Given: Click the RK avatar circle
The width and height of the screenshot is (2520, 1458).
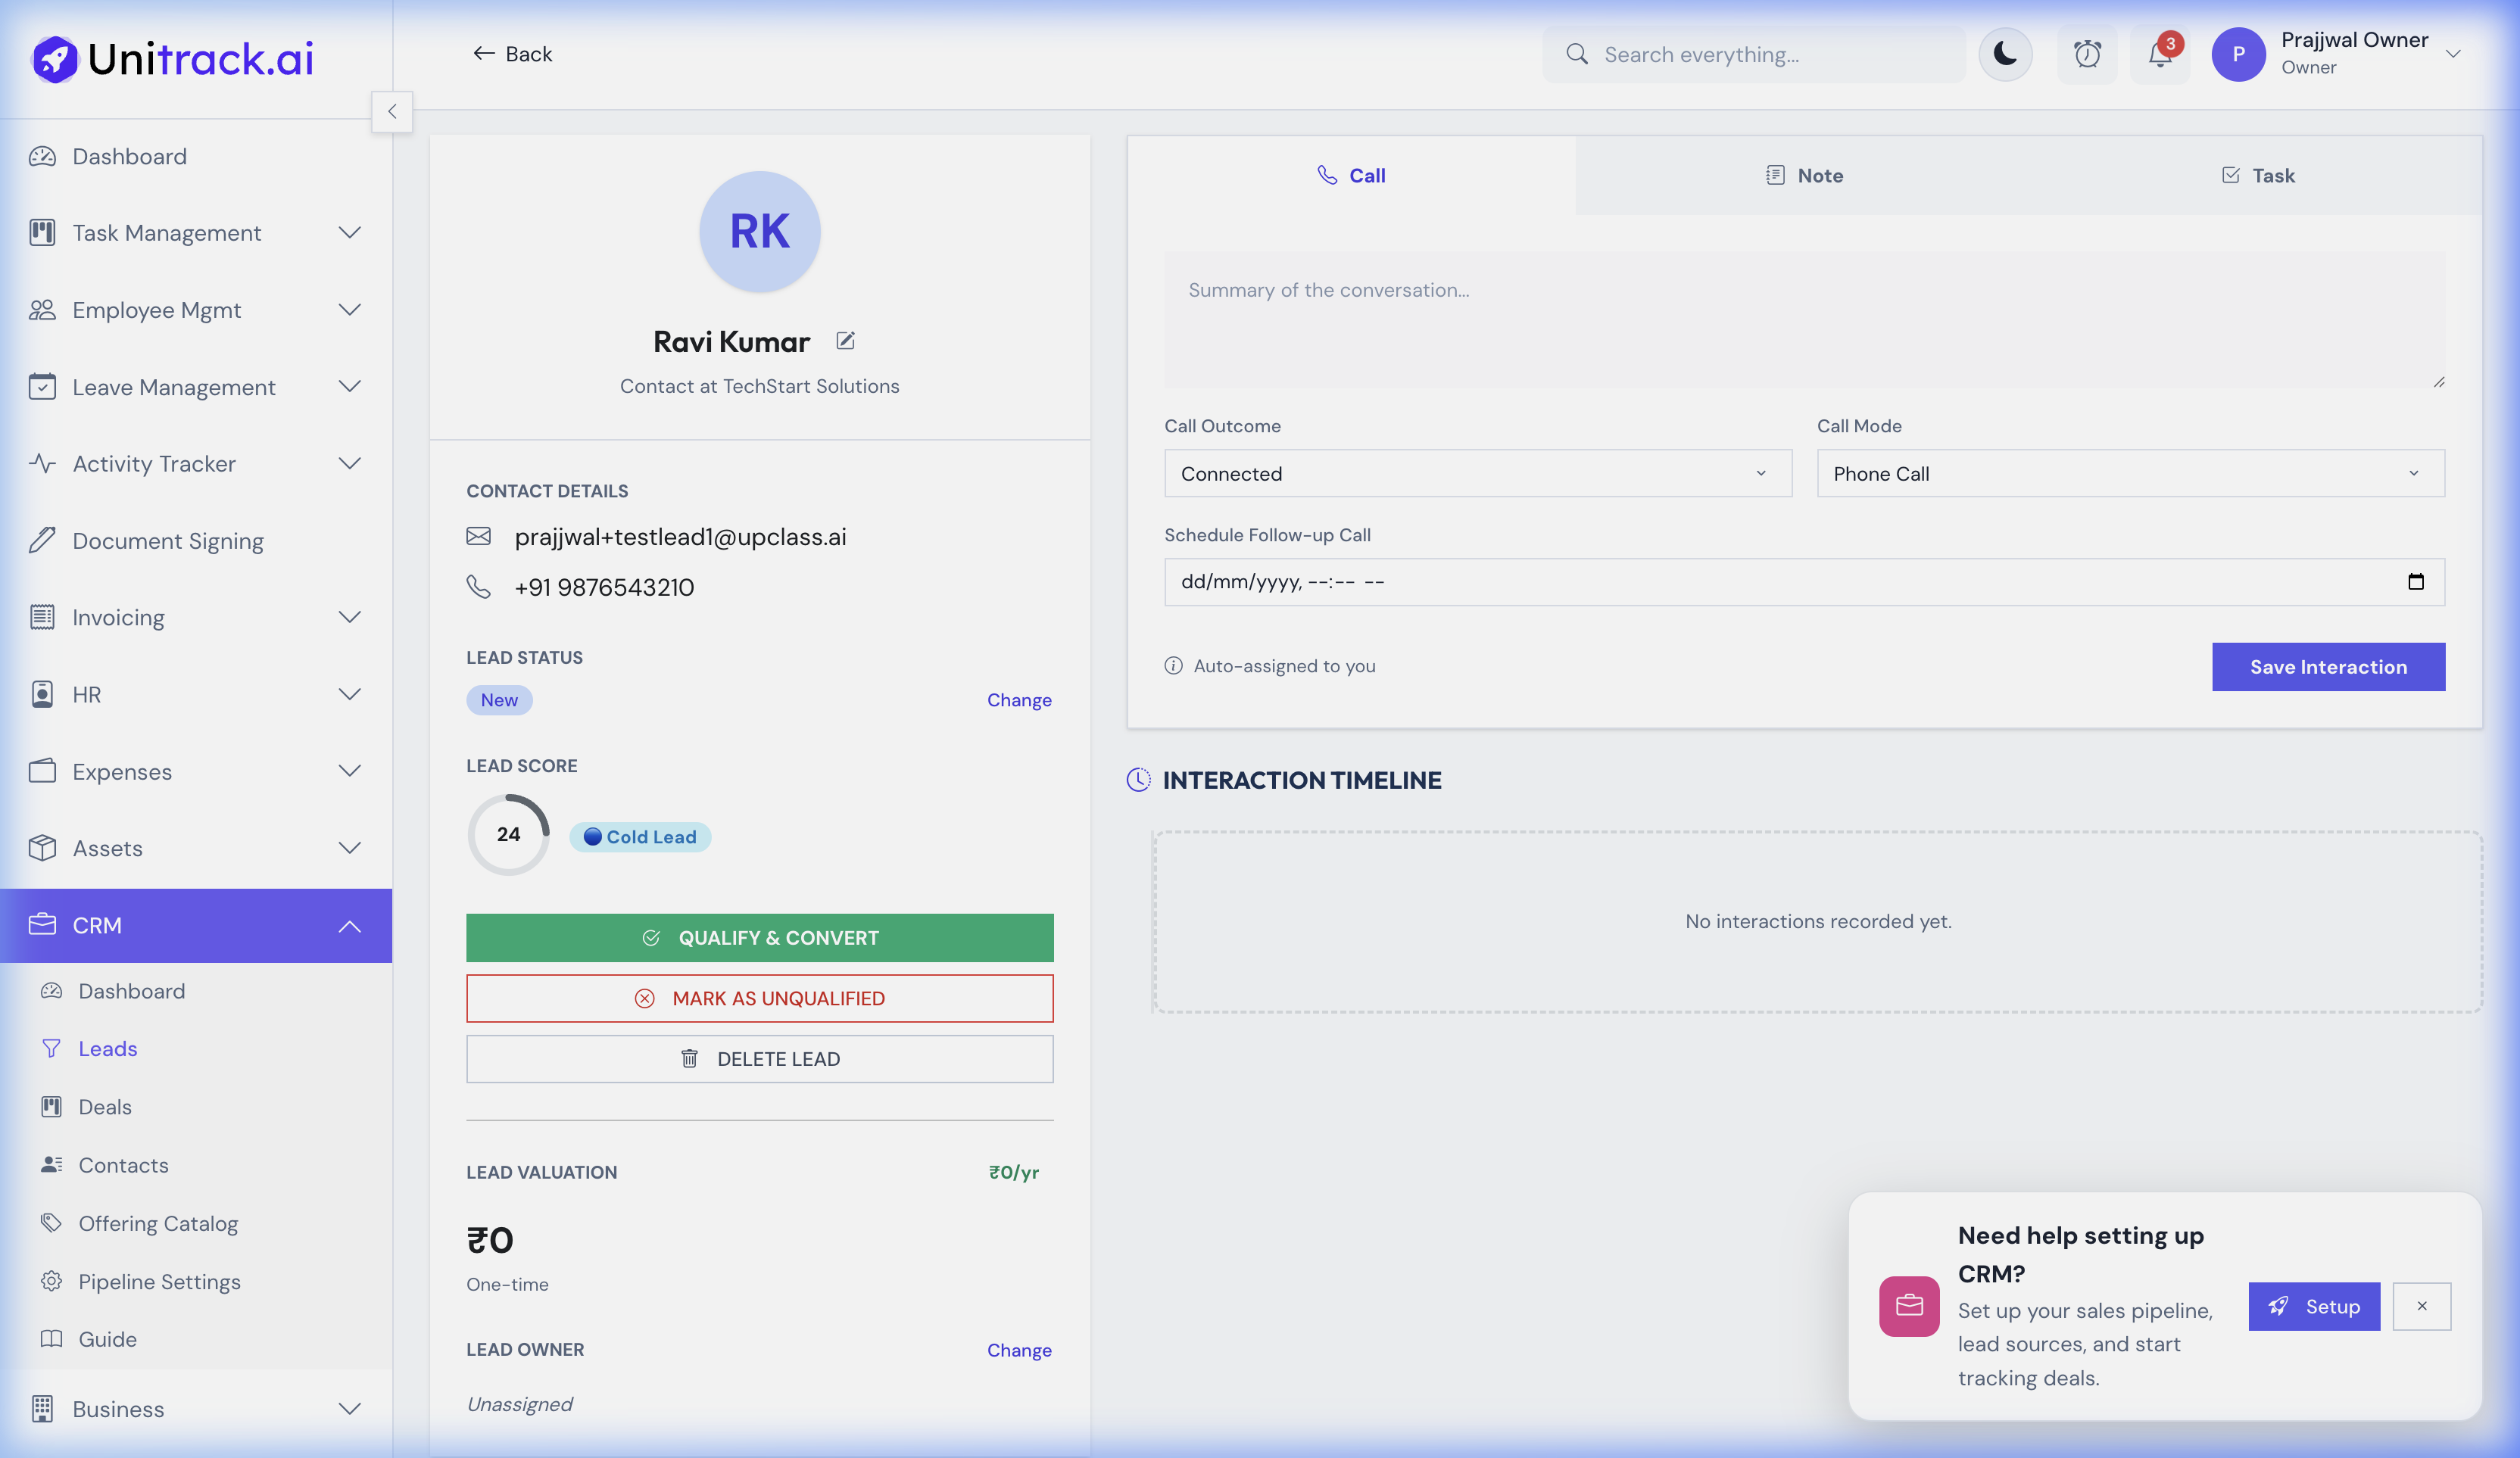Looking at the screenshot, I should (x=759, y=231).
